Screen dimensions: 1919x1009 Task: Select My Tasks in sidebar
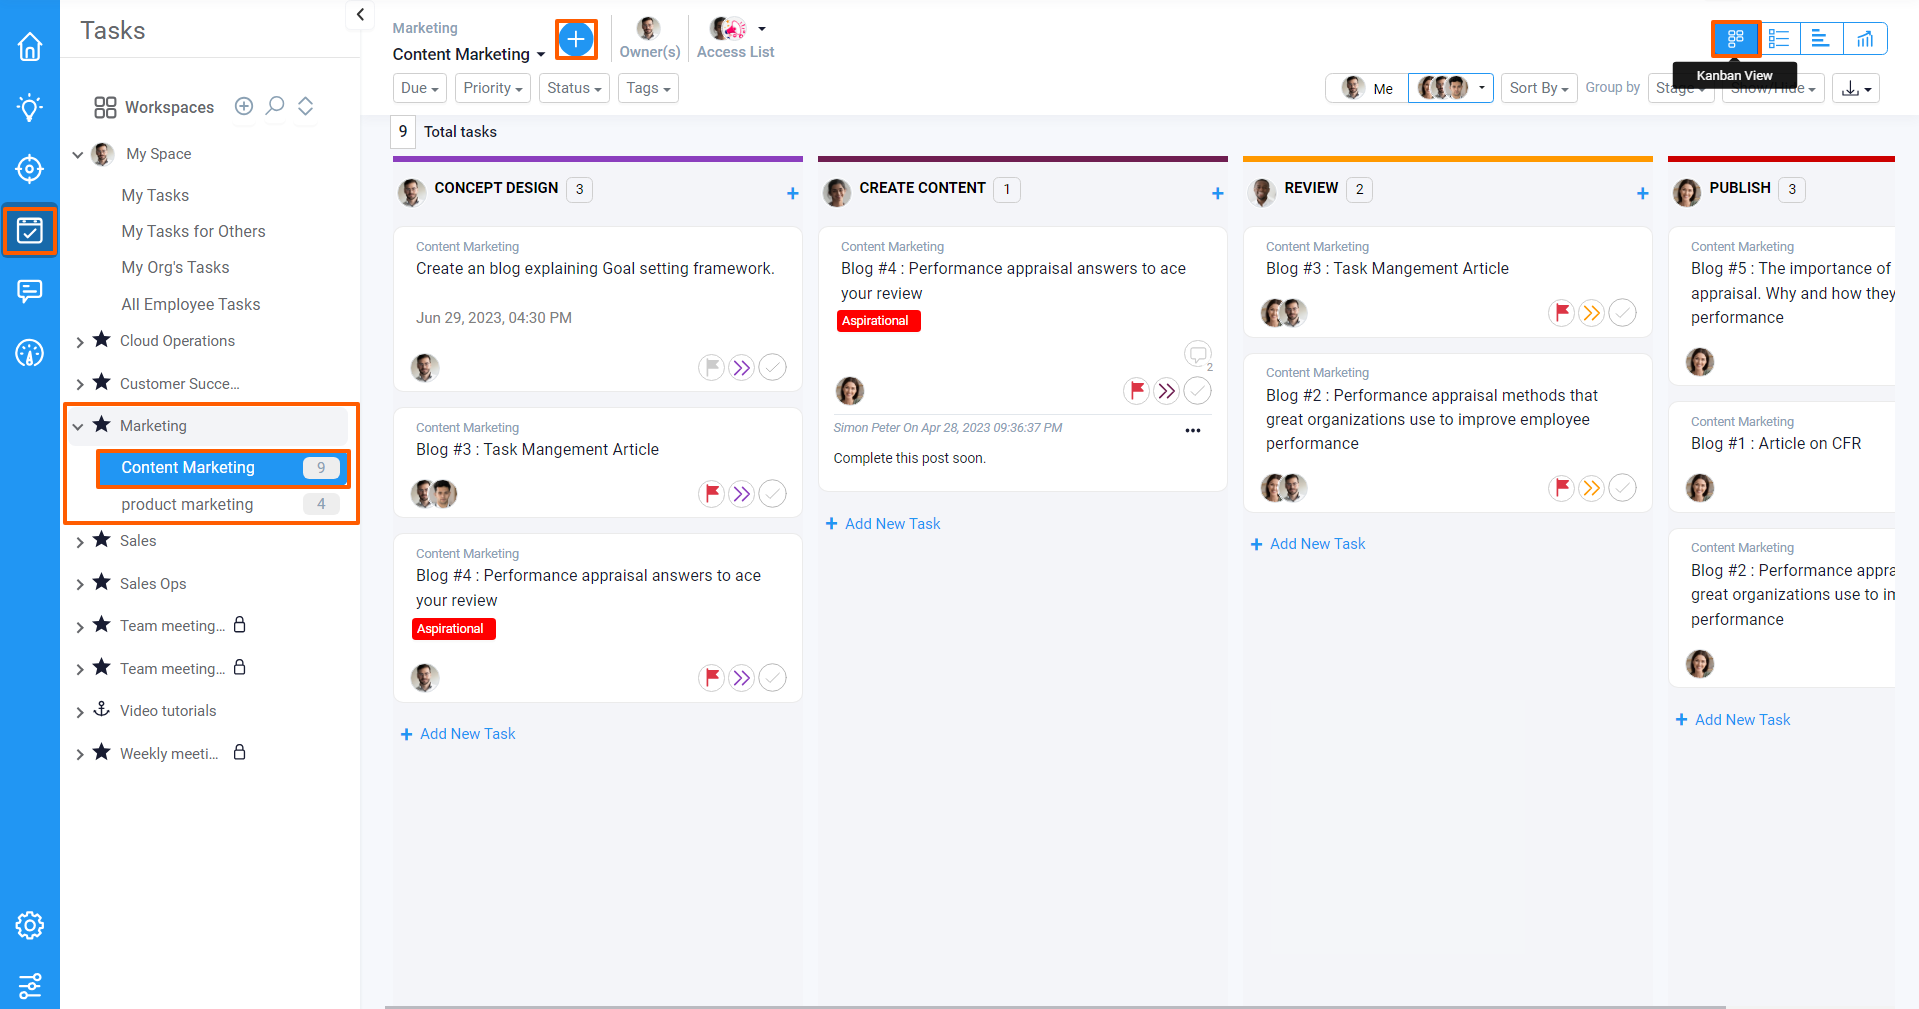coord(155,195)
